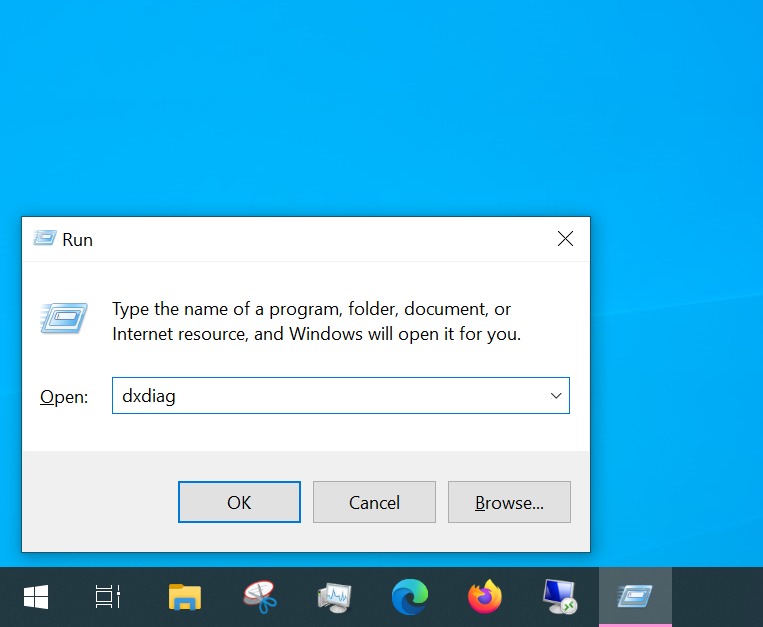The image size is (763, 627).
Task: Open Remote Desktop Connection from the taskbar
Action: pyautogui.click(x=560, y=597)
